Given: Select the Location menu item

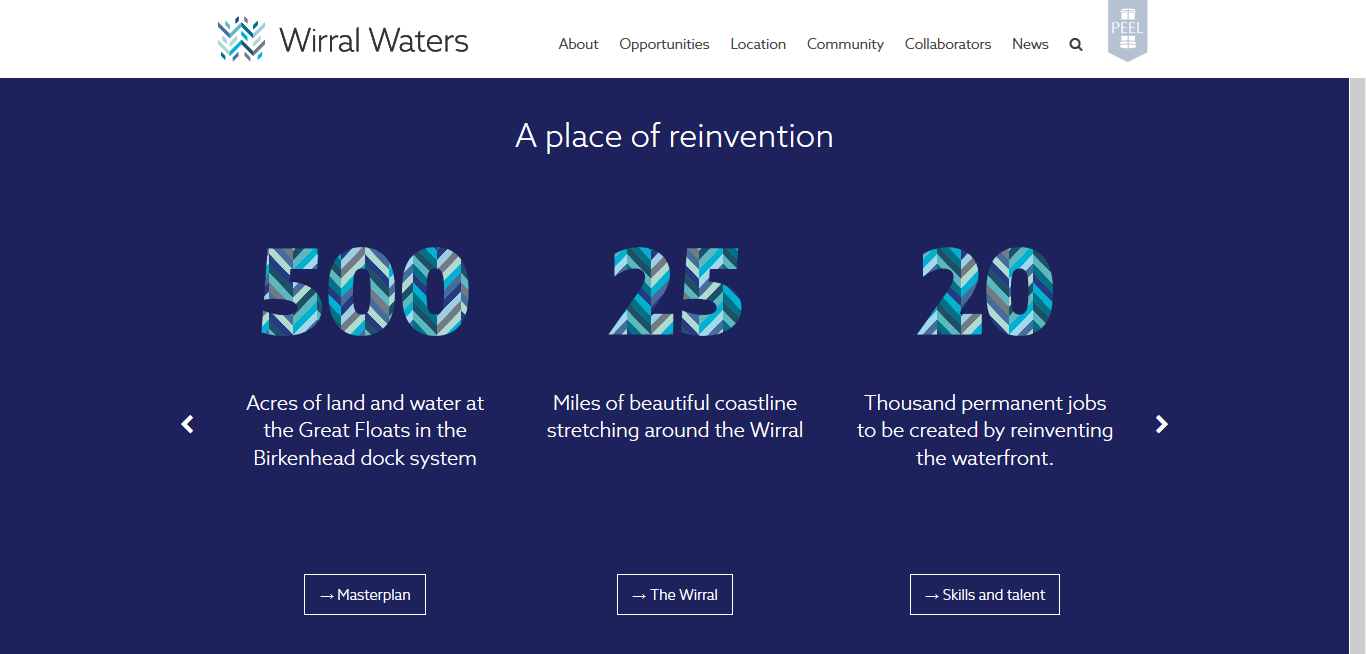Looking at the screenshot, I should click(758, 44).
